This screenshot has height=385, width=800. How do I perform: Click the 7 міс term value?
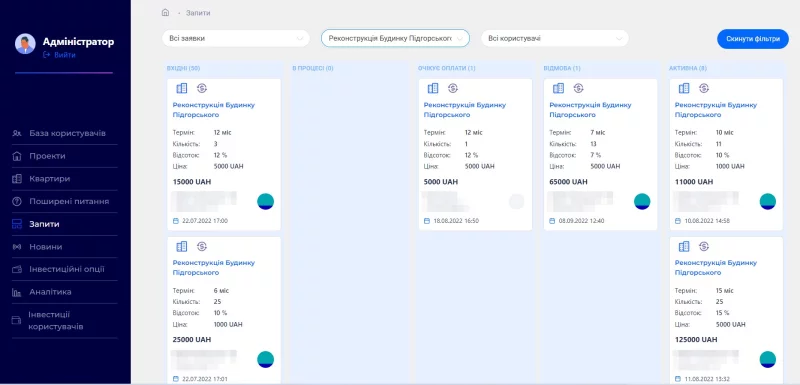[x=597, y=133]
